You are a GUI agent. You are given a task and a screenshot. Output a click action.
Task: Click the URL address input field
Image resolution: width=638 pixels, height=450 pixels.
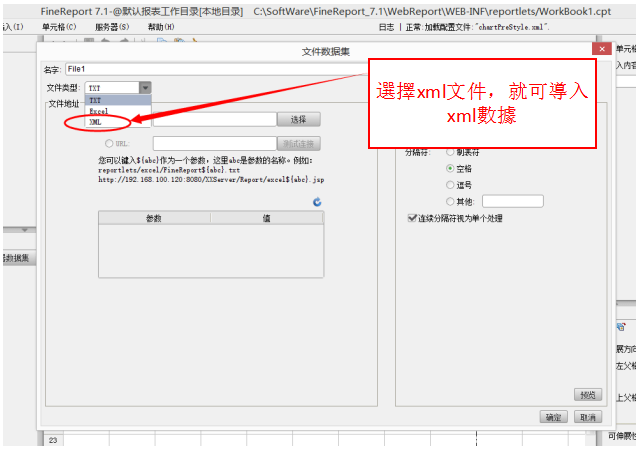(215, 144)
